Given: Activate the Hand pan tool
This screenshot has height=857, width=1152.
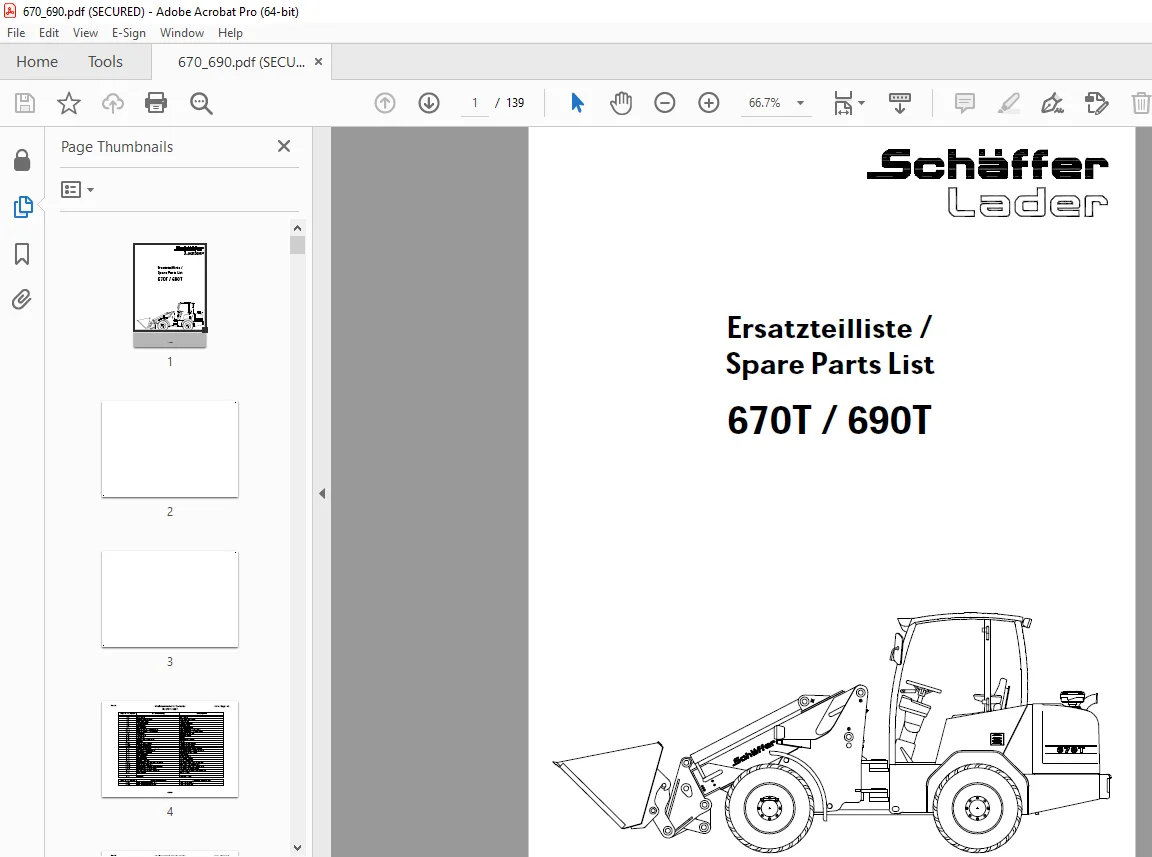Looking at the screenshot, I should pyautogui.click(x=621, y=103).
